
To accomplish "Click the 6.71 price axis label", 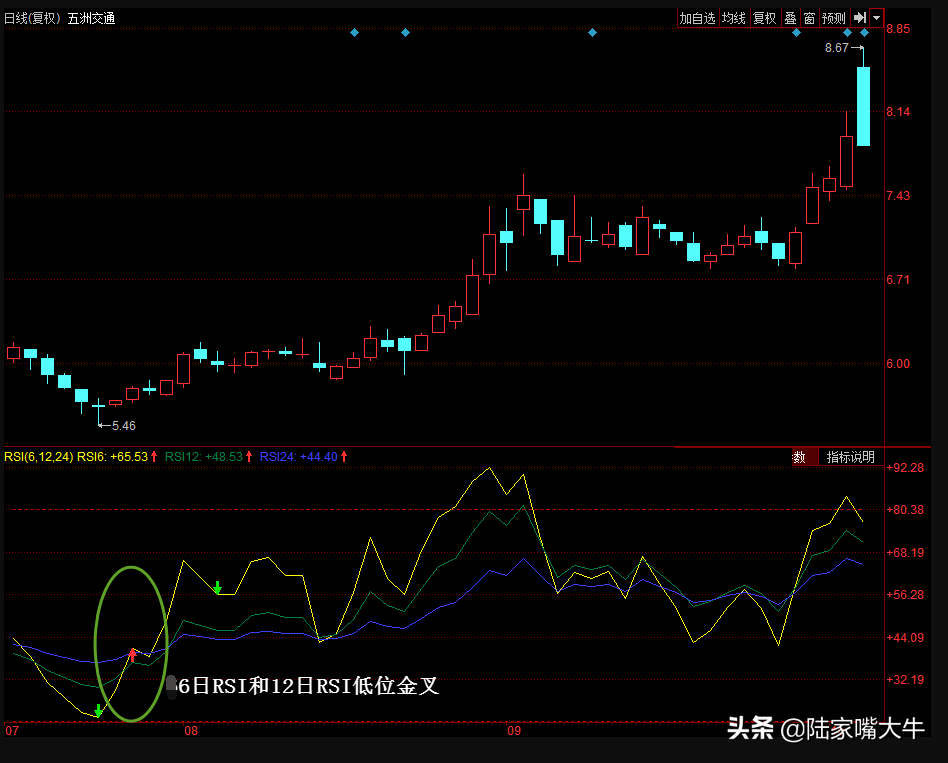I will coord(898,279).
